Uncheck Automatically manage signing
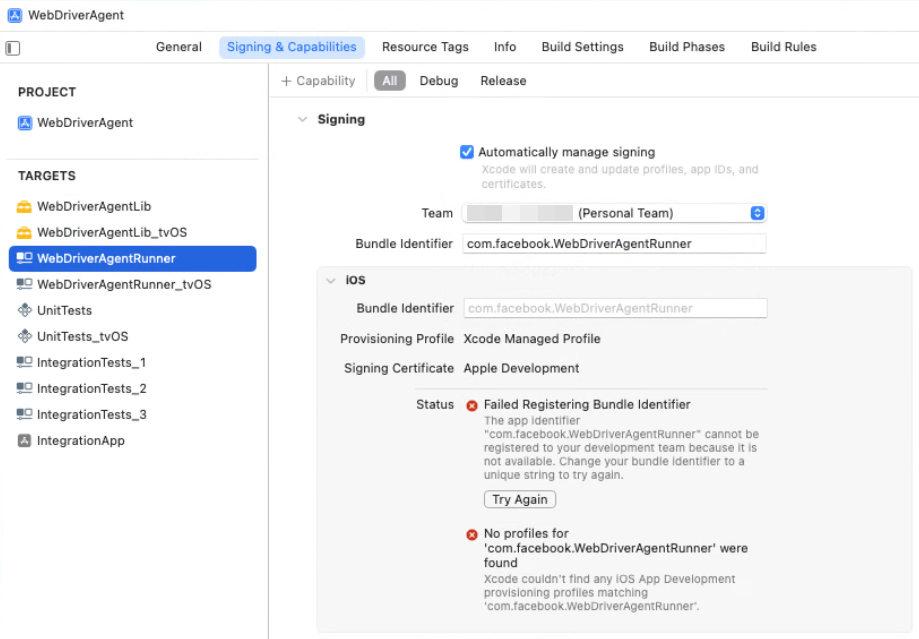 pyautogui.click(x=466, y=152)
